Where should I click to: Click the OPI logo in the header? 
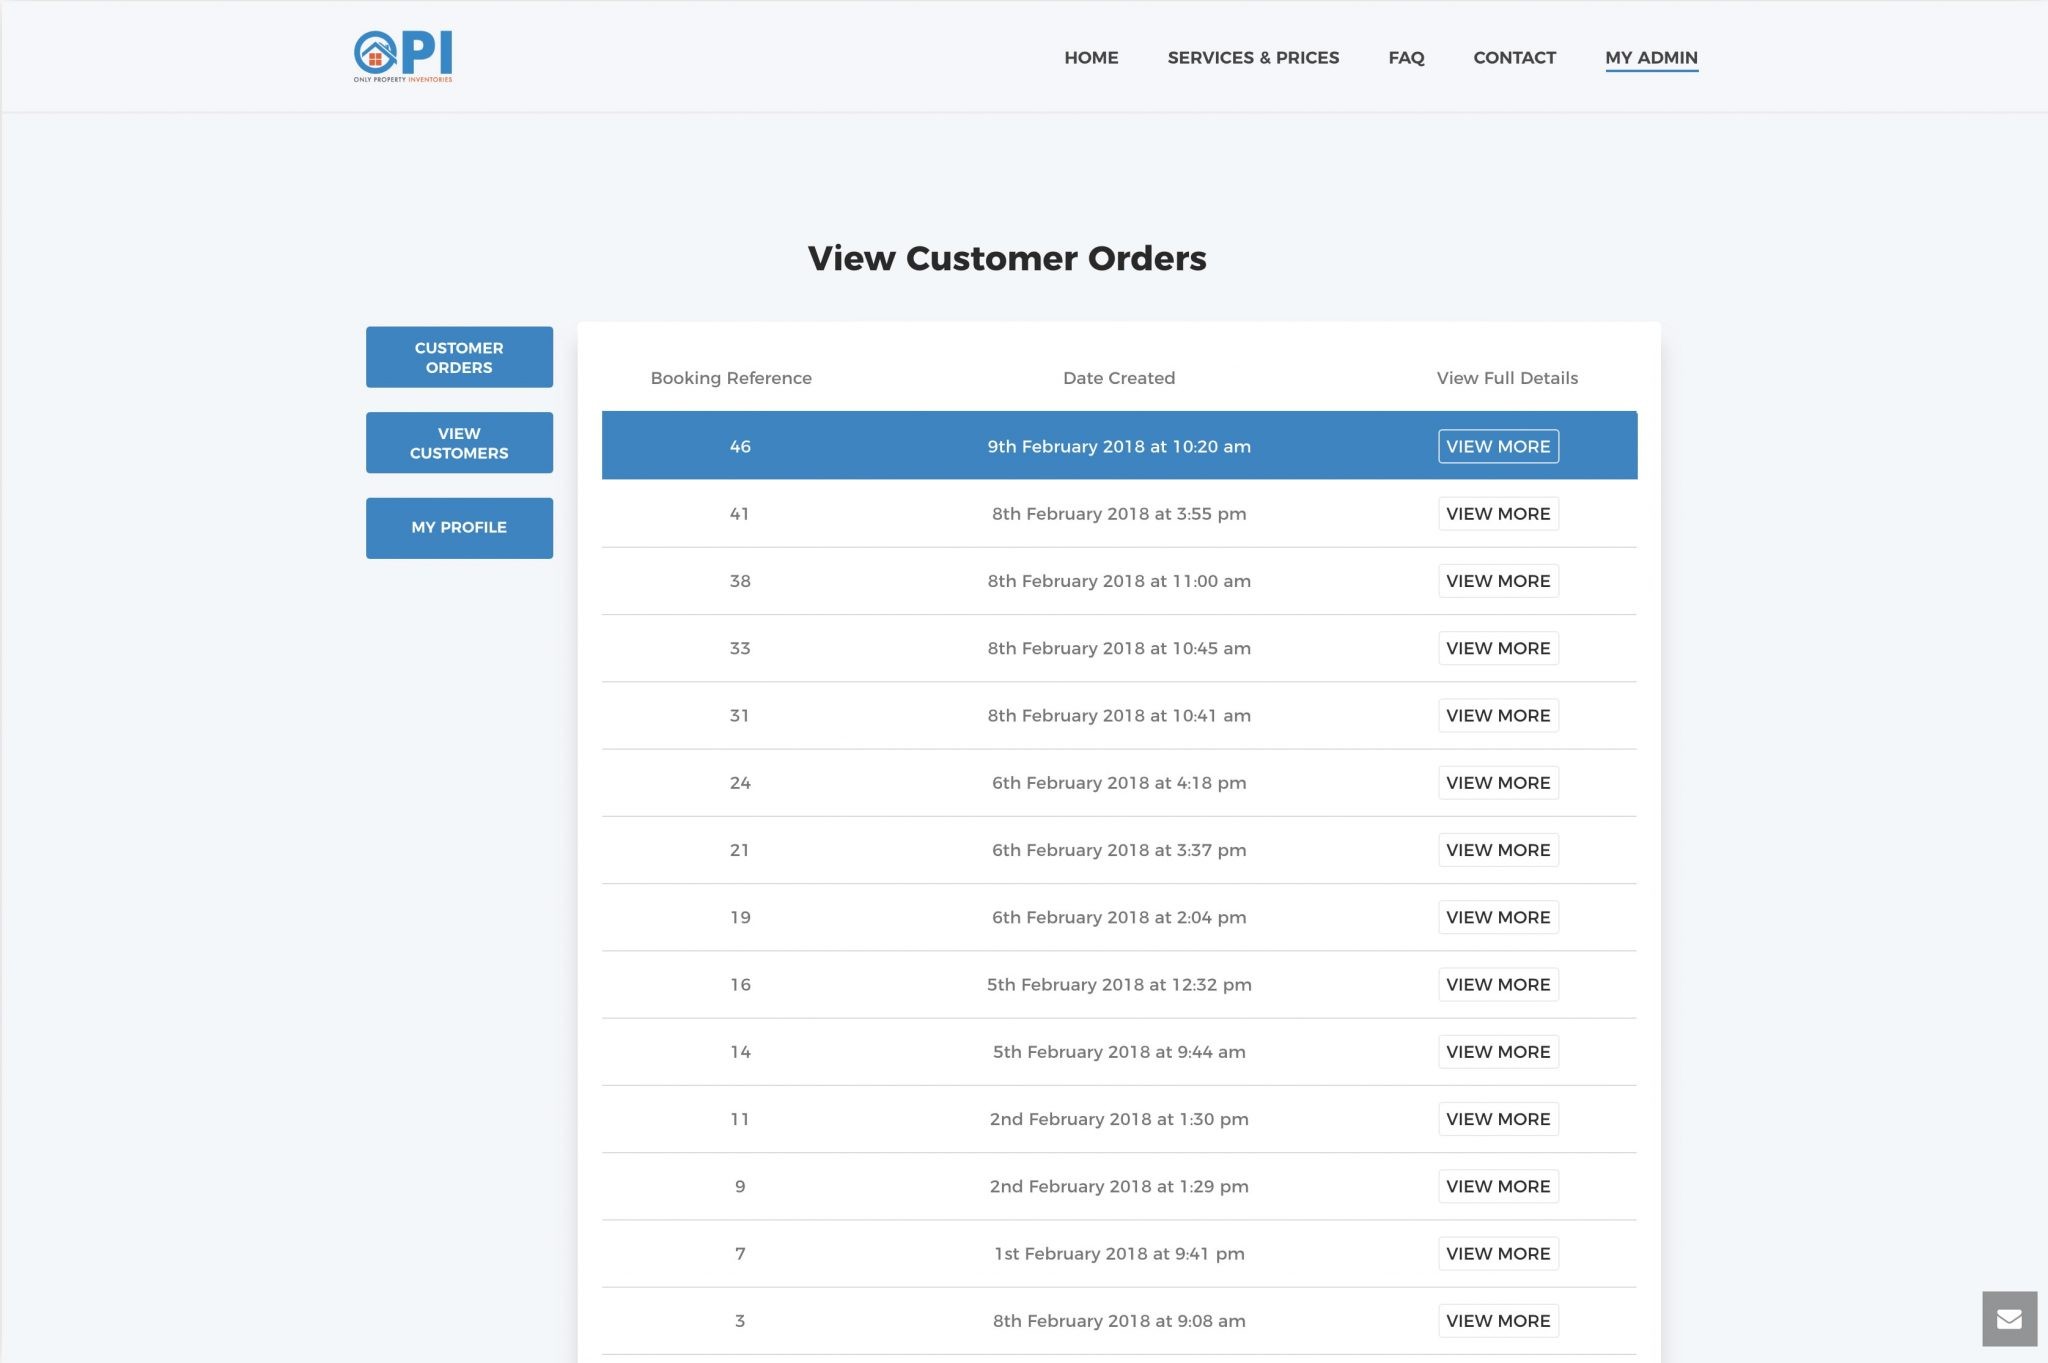(x=403, y=56)
